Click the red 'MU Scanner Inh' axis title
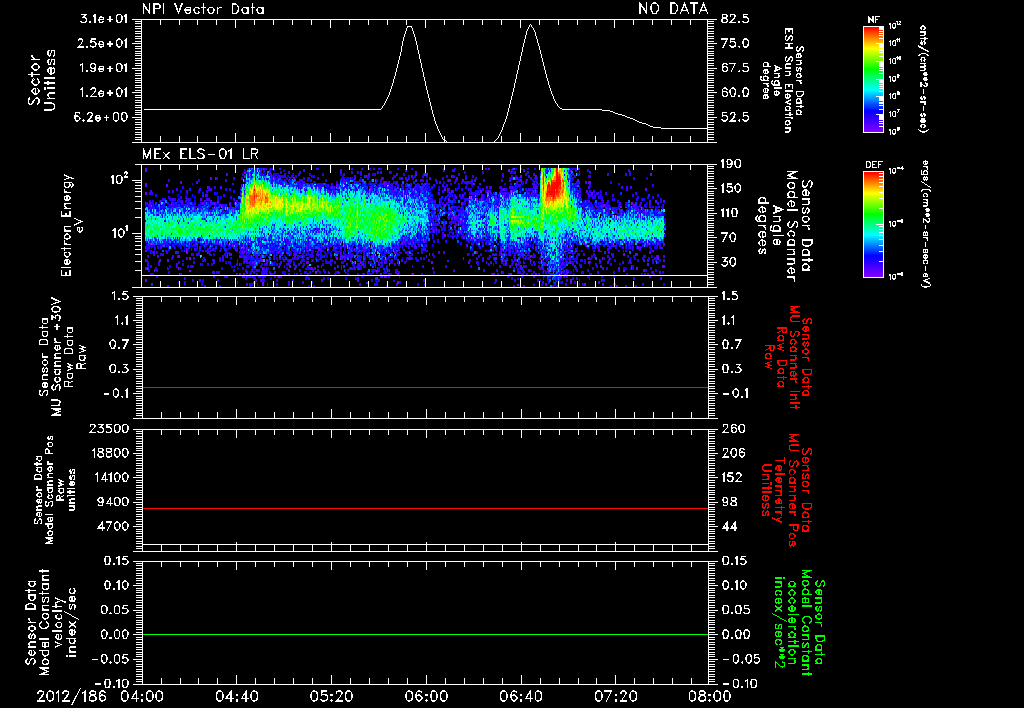 pos(793,357)
